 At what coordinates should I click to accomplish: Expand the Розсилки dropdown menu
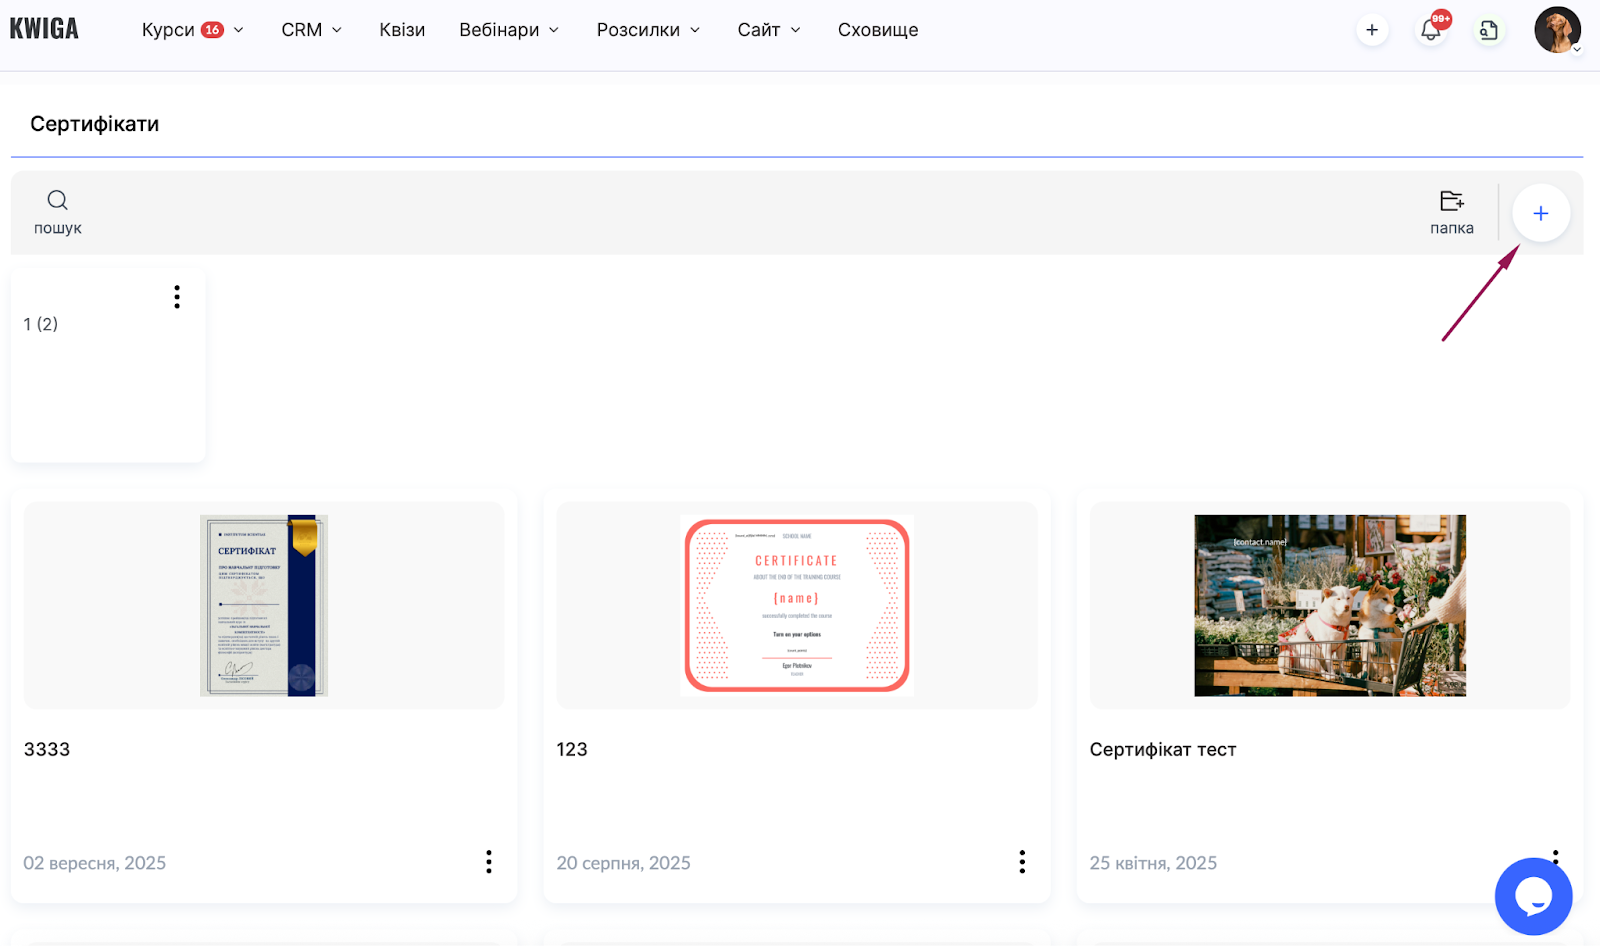[648, 30]
